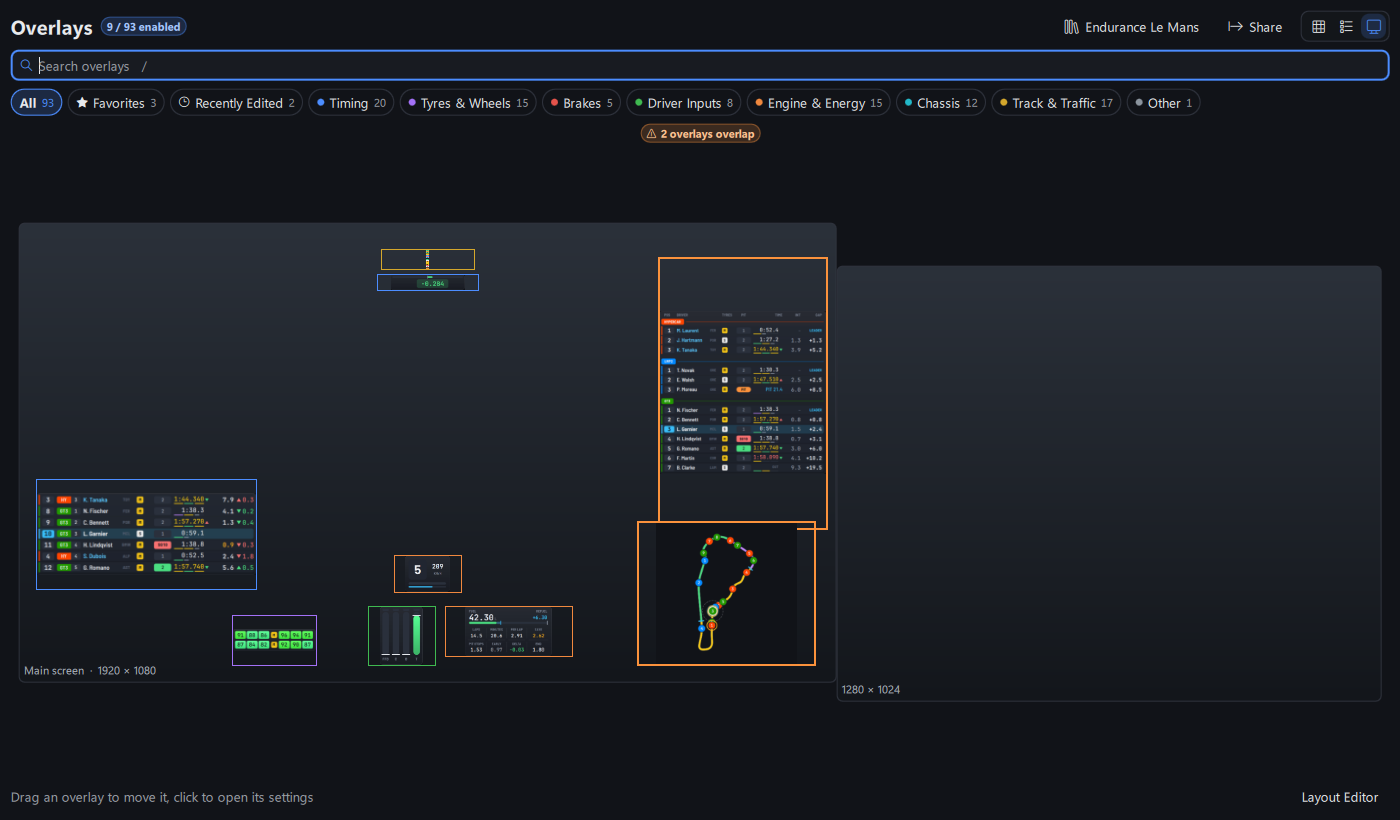Viewport: 1400px width, 820px height.
Task: Click the Main screen 1920 × 1080 label
Action: [x=90, y=671]
